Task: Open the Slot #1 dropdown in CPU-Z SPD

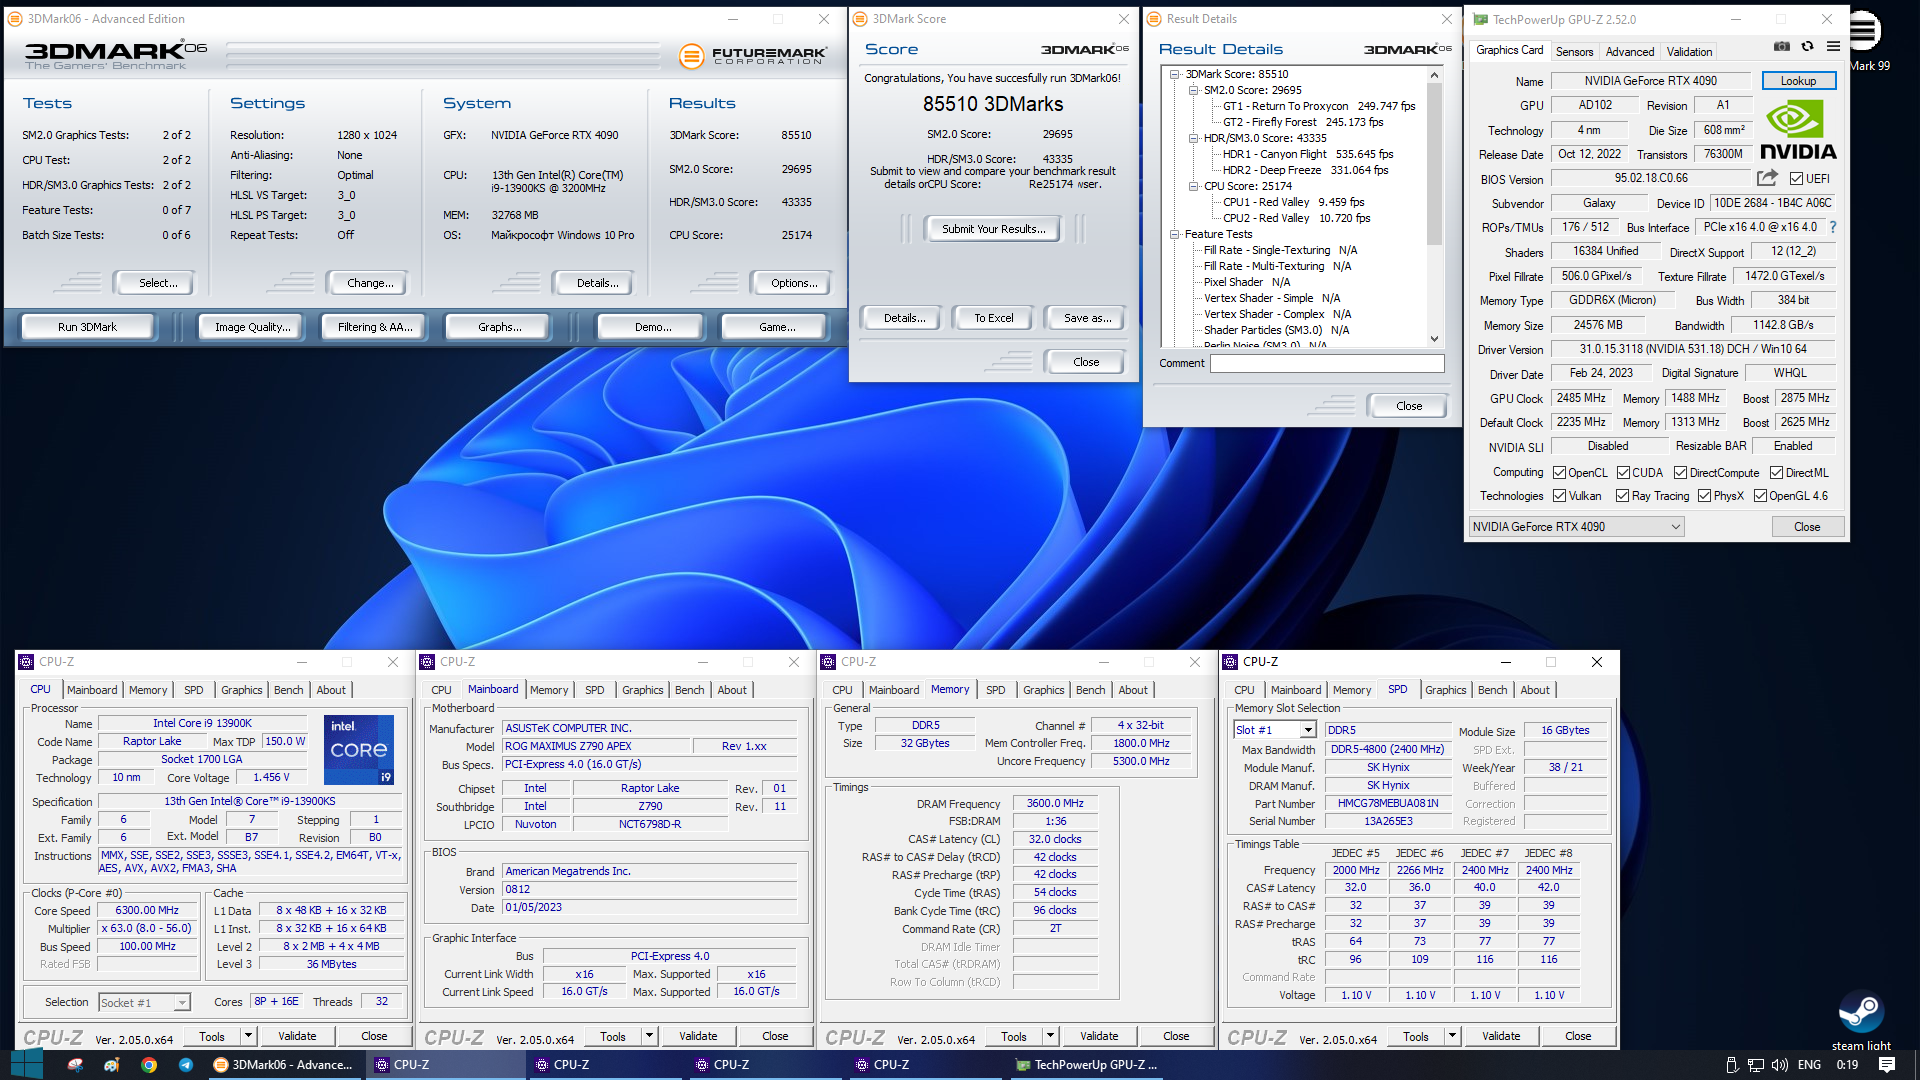Action: coord(1275,730)
